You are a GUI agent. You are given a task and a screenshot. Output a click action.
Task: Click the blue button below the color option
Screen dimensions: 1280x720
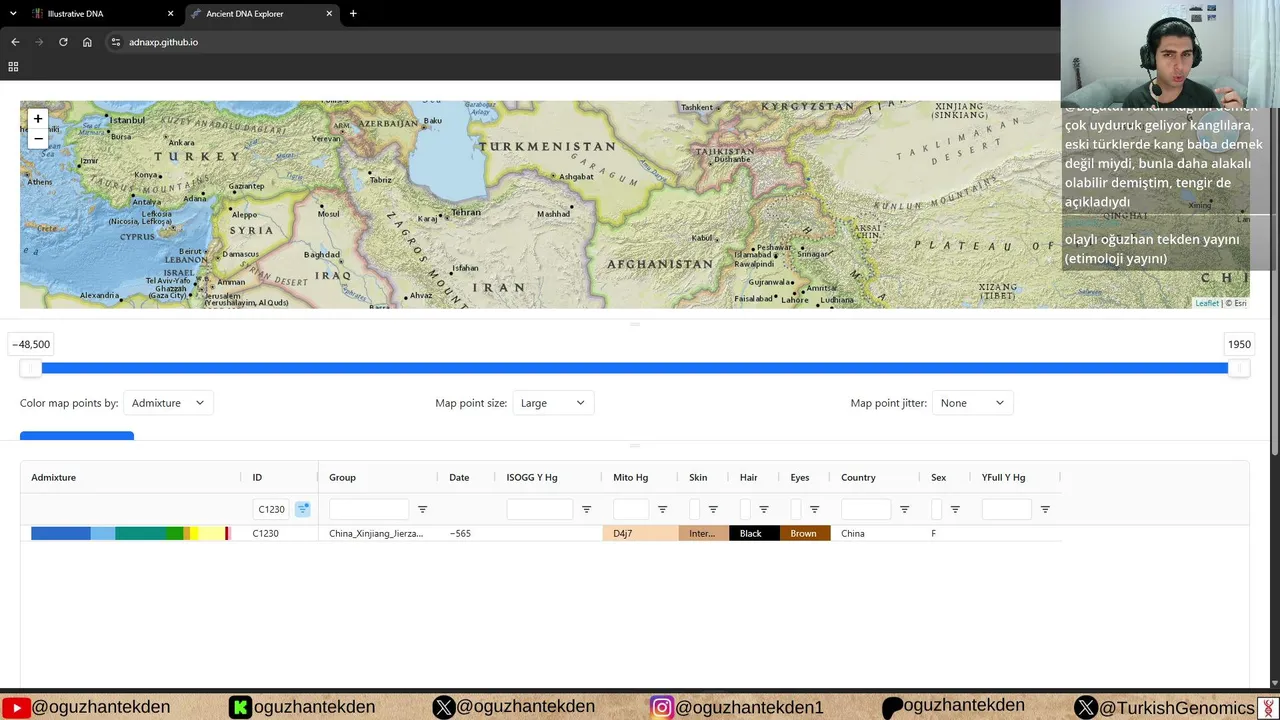coord(77,436)
